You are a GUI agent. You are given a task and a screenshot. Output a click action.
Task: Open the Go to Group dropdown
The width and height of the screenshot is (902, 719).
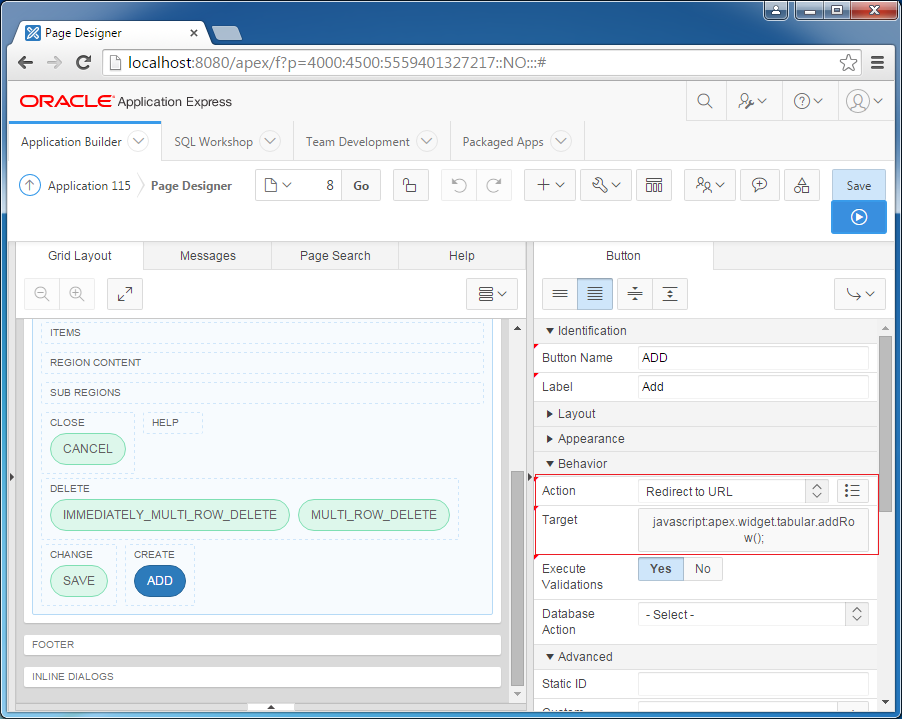[859, 294]
